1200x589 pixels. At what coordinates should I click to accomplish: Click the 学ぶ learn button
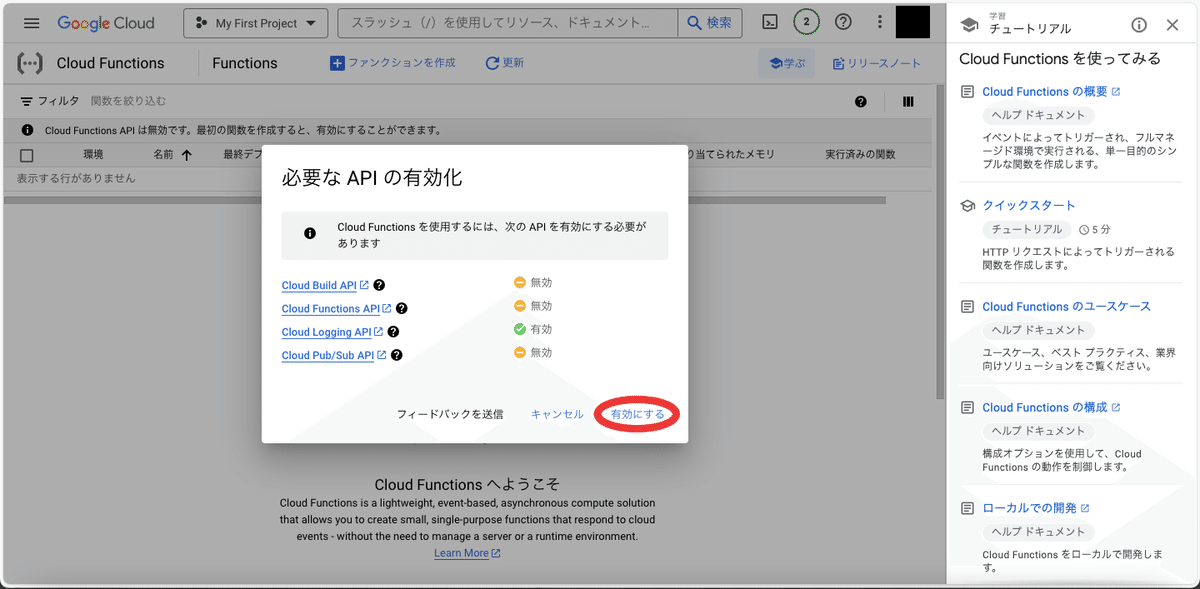point(786,63)
